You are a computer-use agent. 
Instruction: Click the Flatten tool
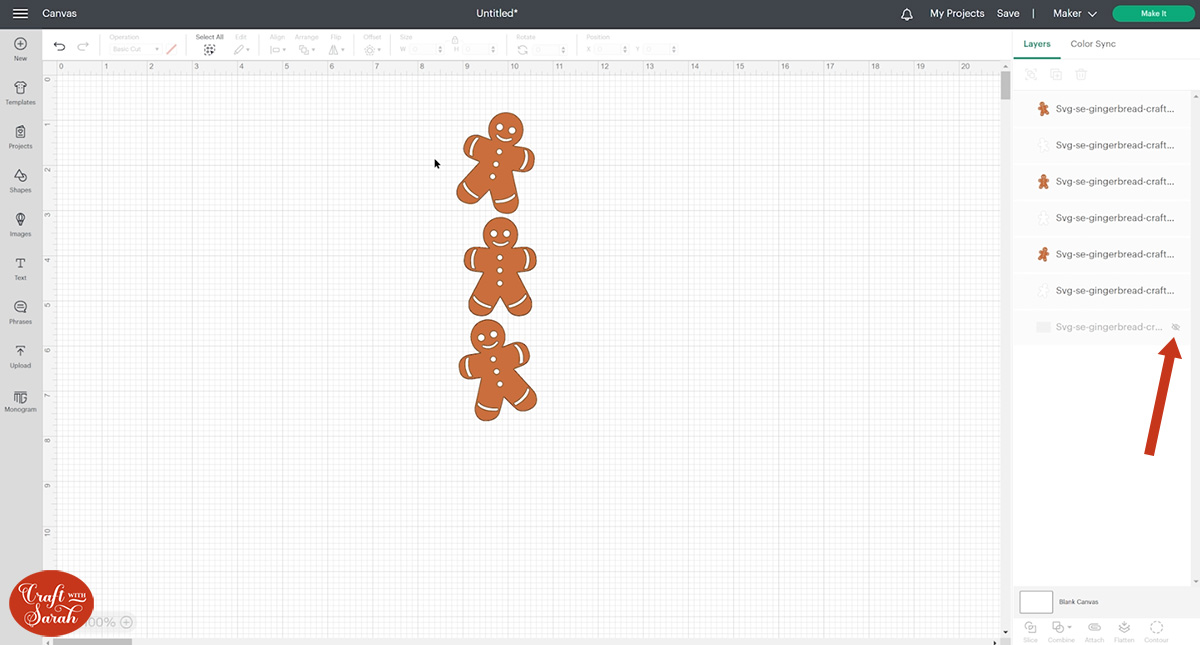pyautogui.click(x=1124, y=631)
